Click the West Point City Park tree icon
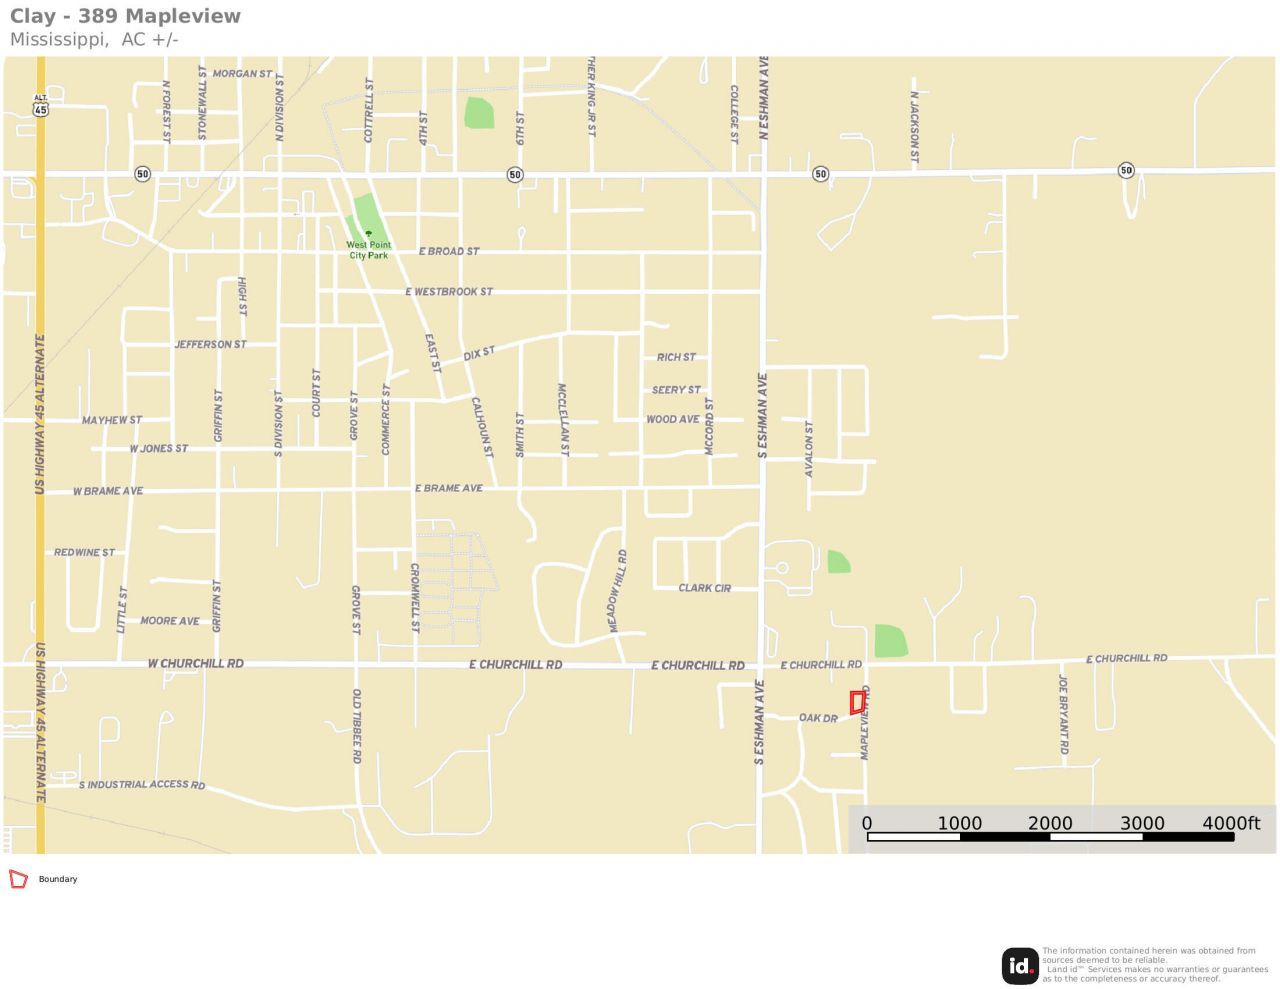The height and width of the screenshot is (989, 1280). (368, 234)
